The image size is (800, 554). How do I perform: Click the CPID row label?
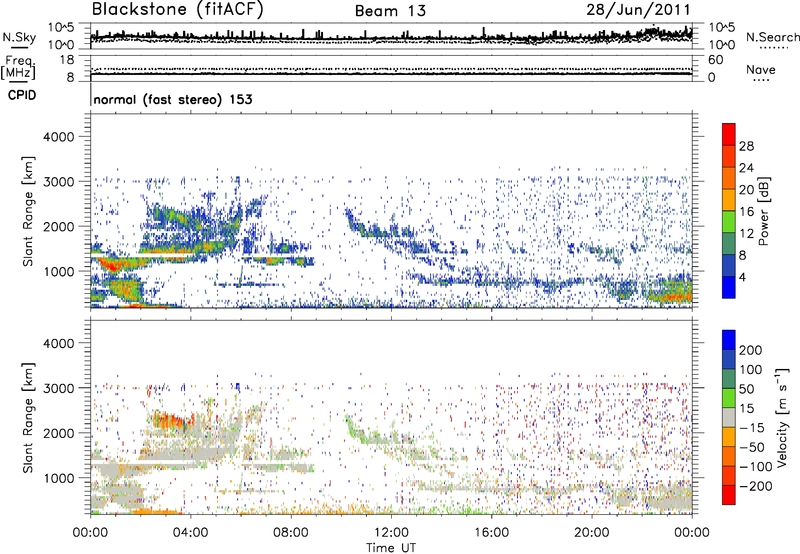pyautogui.click(x=22, y=95)
